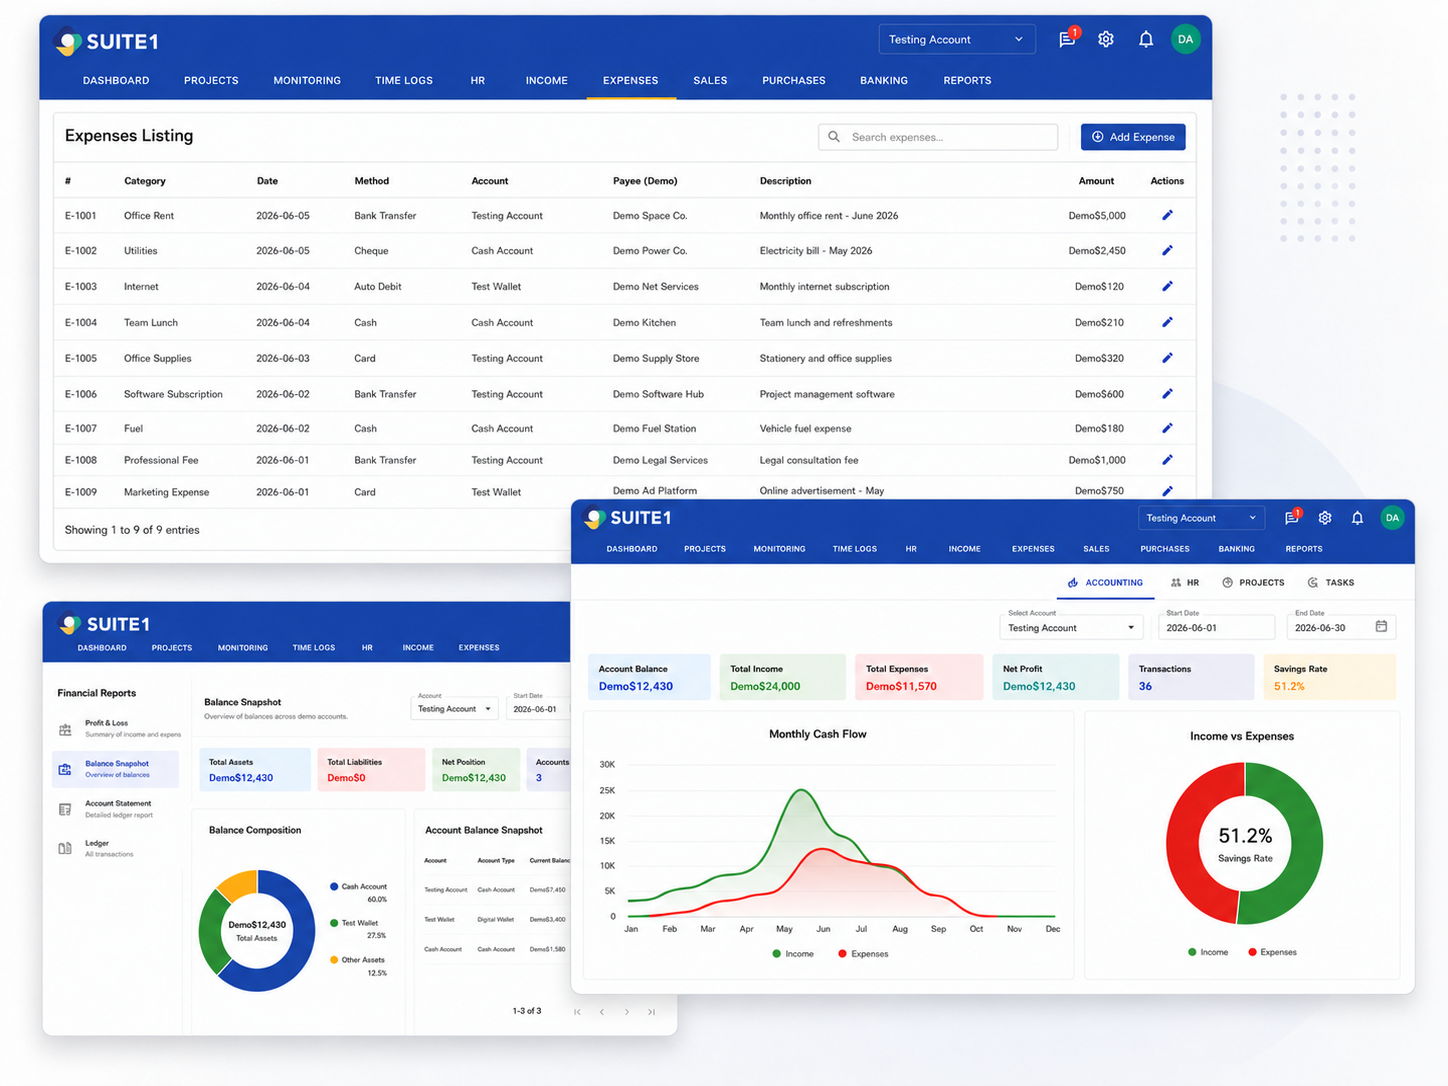
Task: Select the TASKS tab in dashboard
Action: pos(1331,582)
